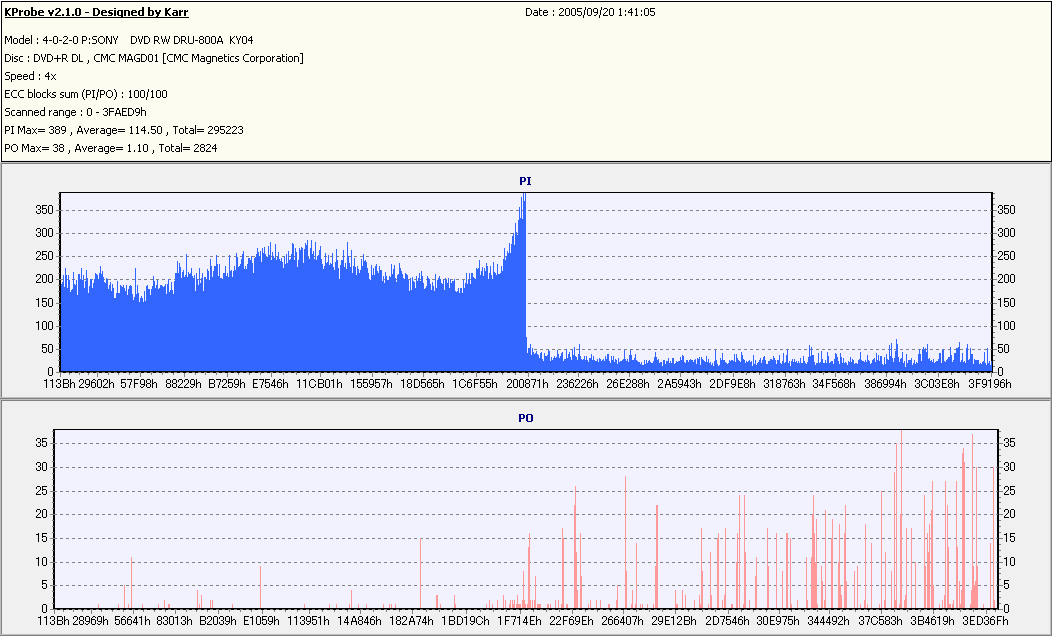Screen dimensions: 1052x636
Task: Click the 35 label on PO left axis
Action: pyautogui.click(x=42, y=443)
